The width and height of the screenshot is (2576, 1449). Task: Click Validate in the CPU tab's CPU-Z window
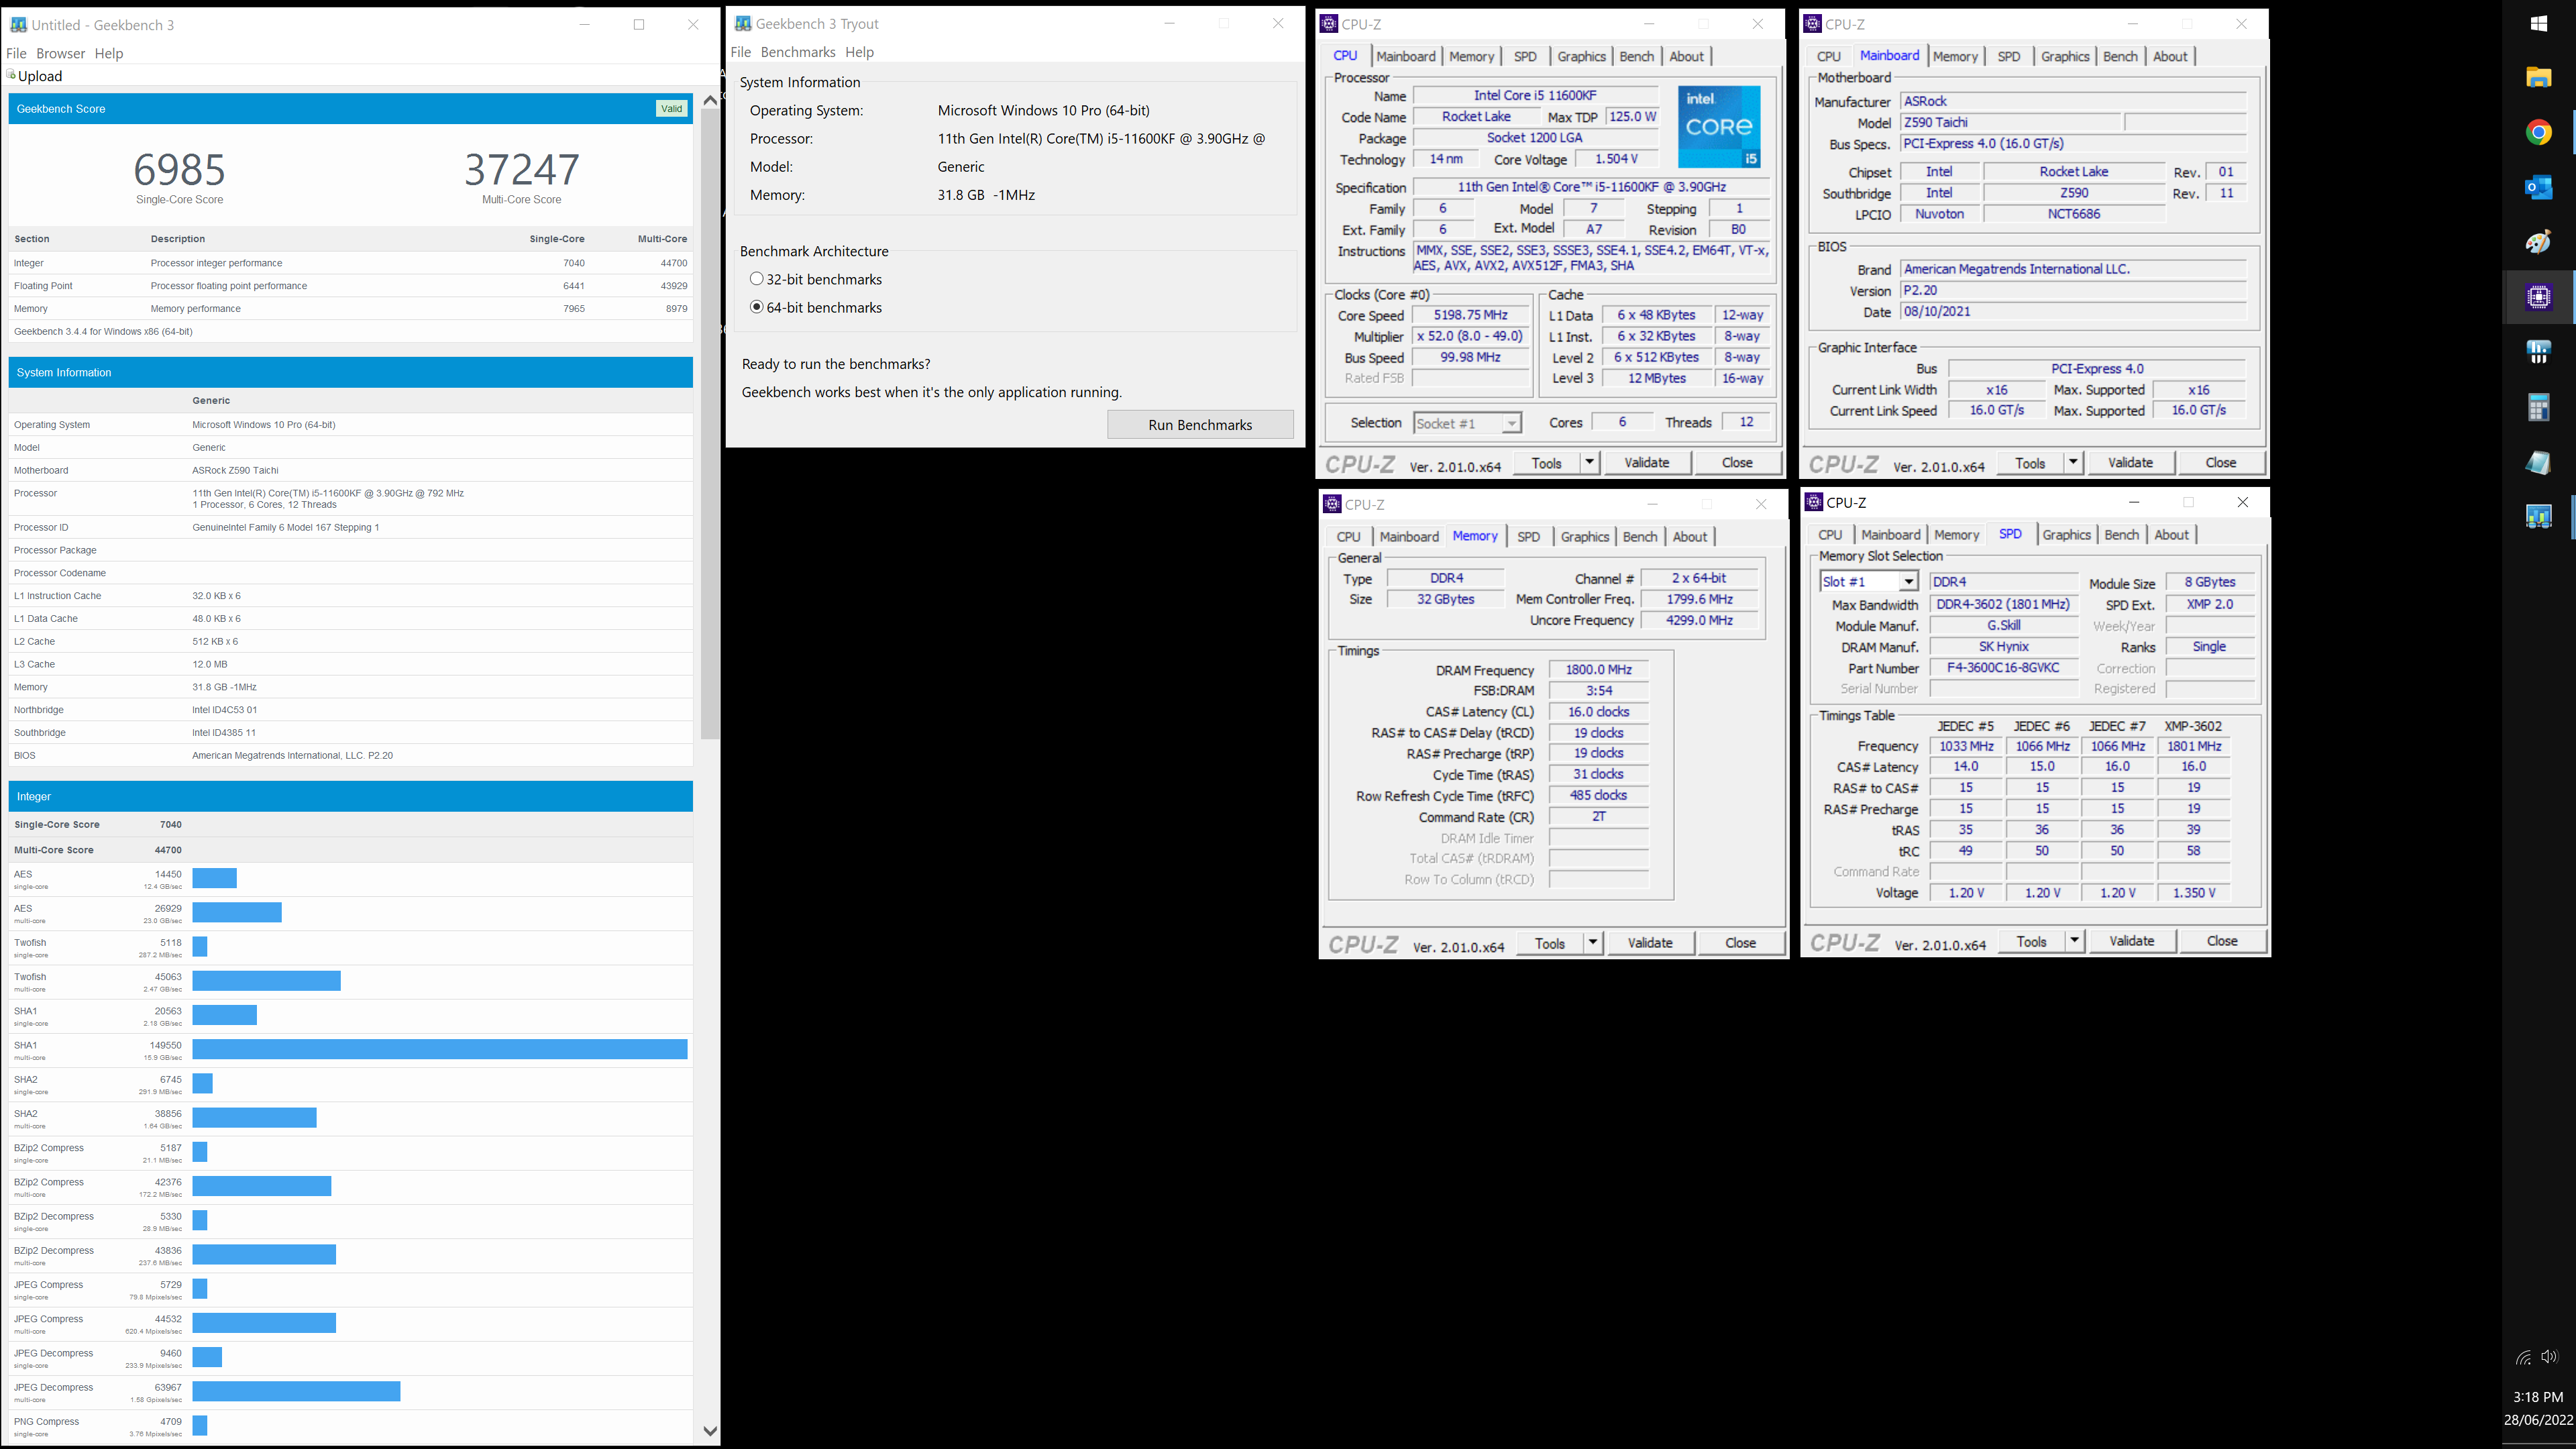(1646, 462)
